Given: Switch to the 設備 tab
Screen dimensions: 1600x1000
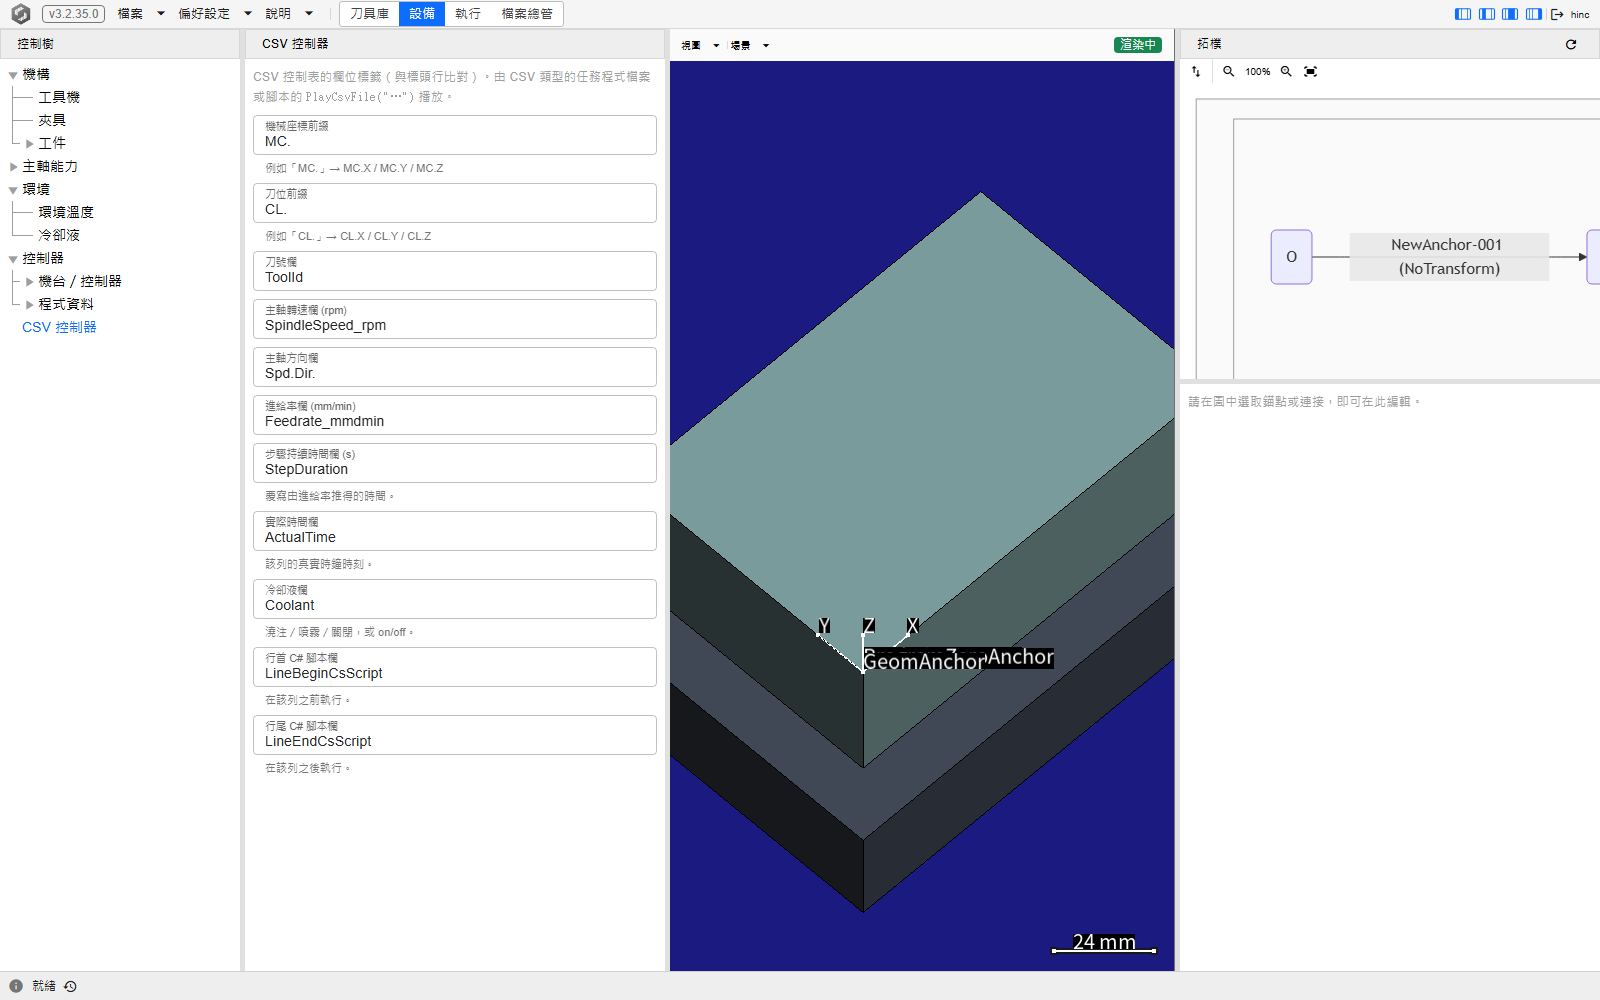Looking at the screenshot, I should point(422,14).
